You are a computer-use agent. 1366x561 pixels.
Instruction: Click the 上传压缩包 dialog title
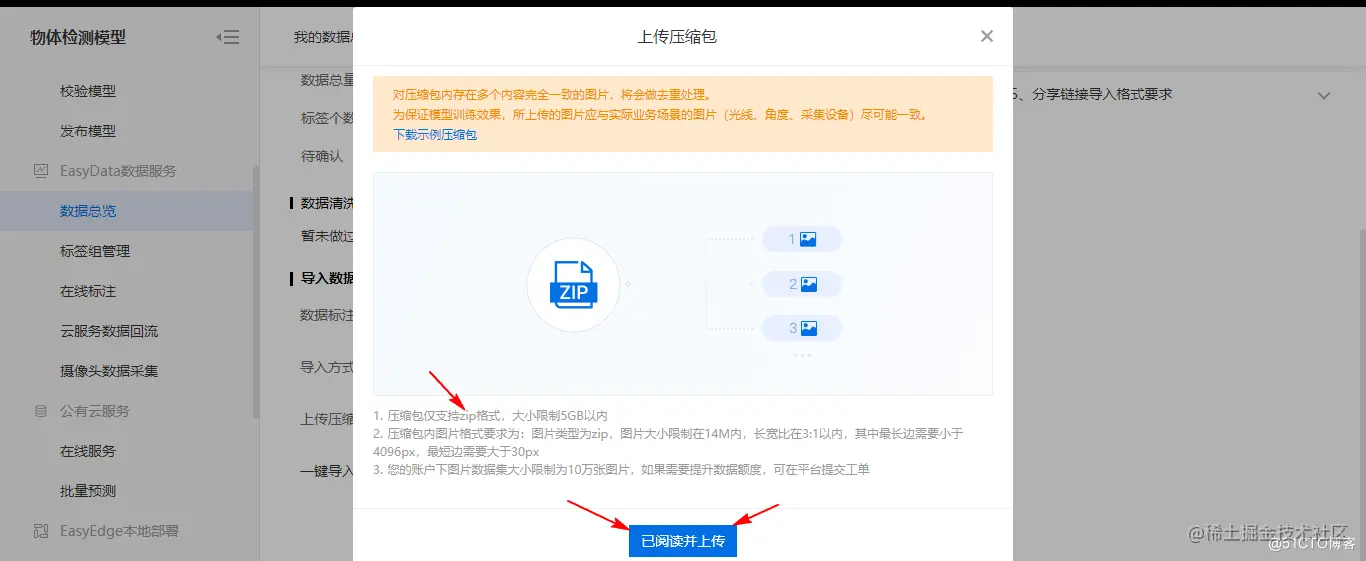[677, 37]
